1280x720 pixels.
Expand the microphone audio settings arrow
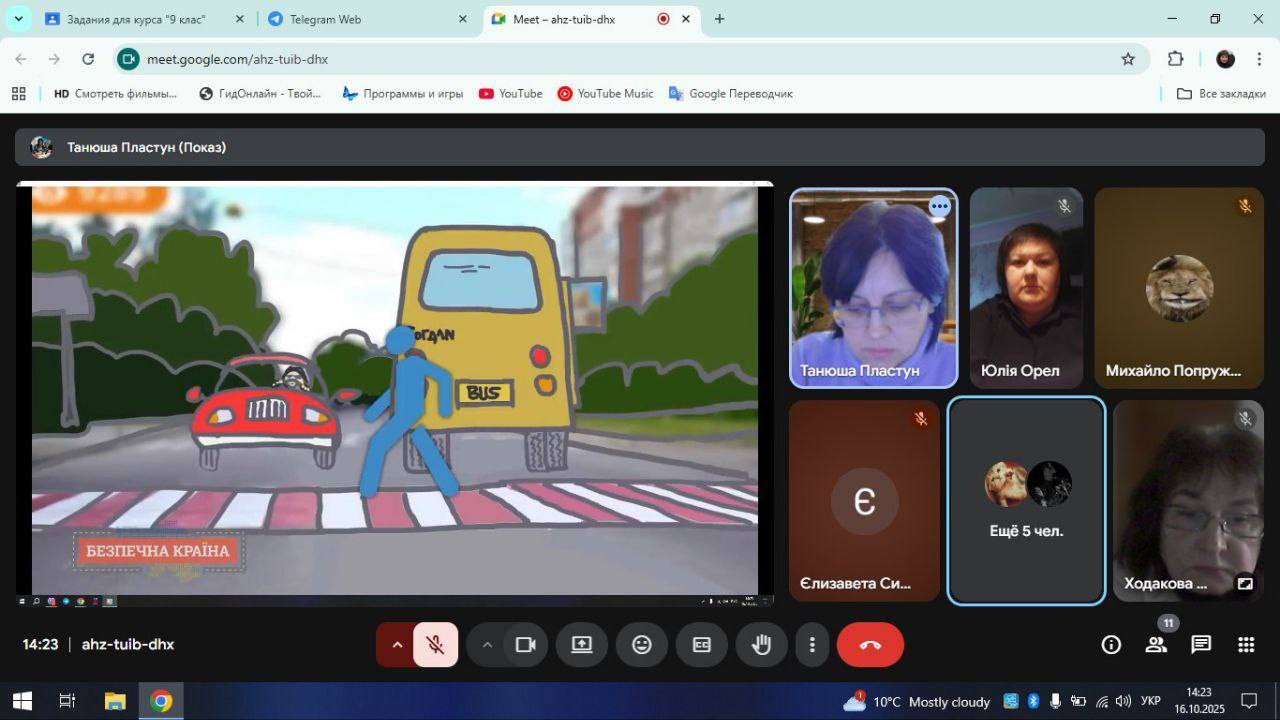(397, 645)
